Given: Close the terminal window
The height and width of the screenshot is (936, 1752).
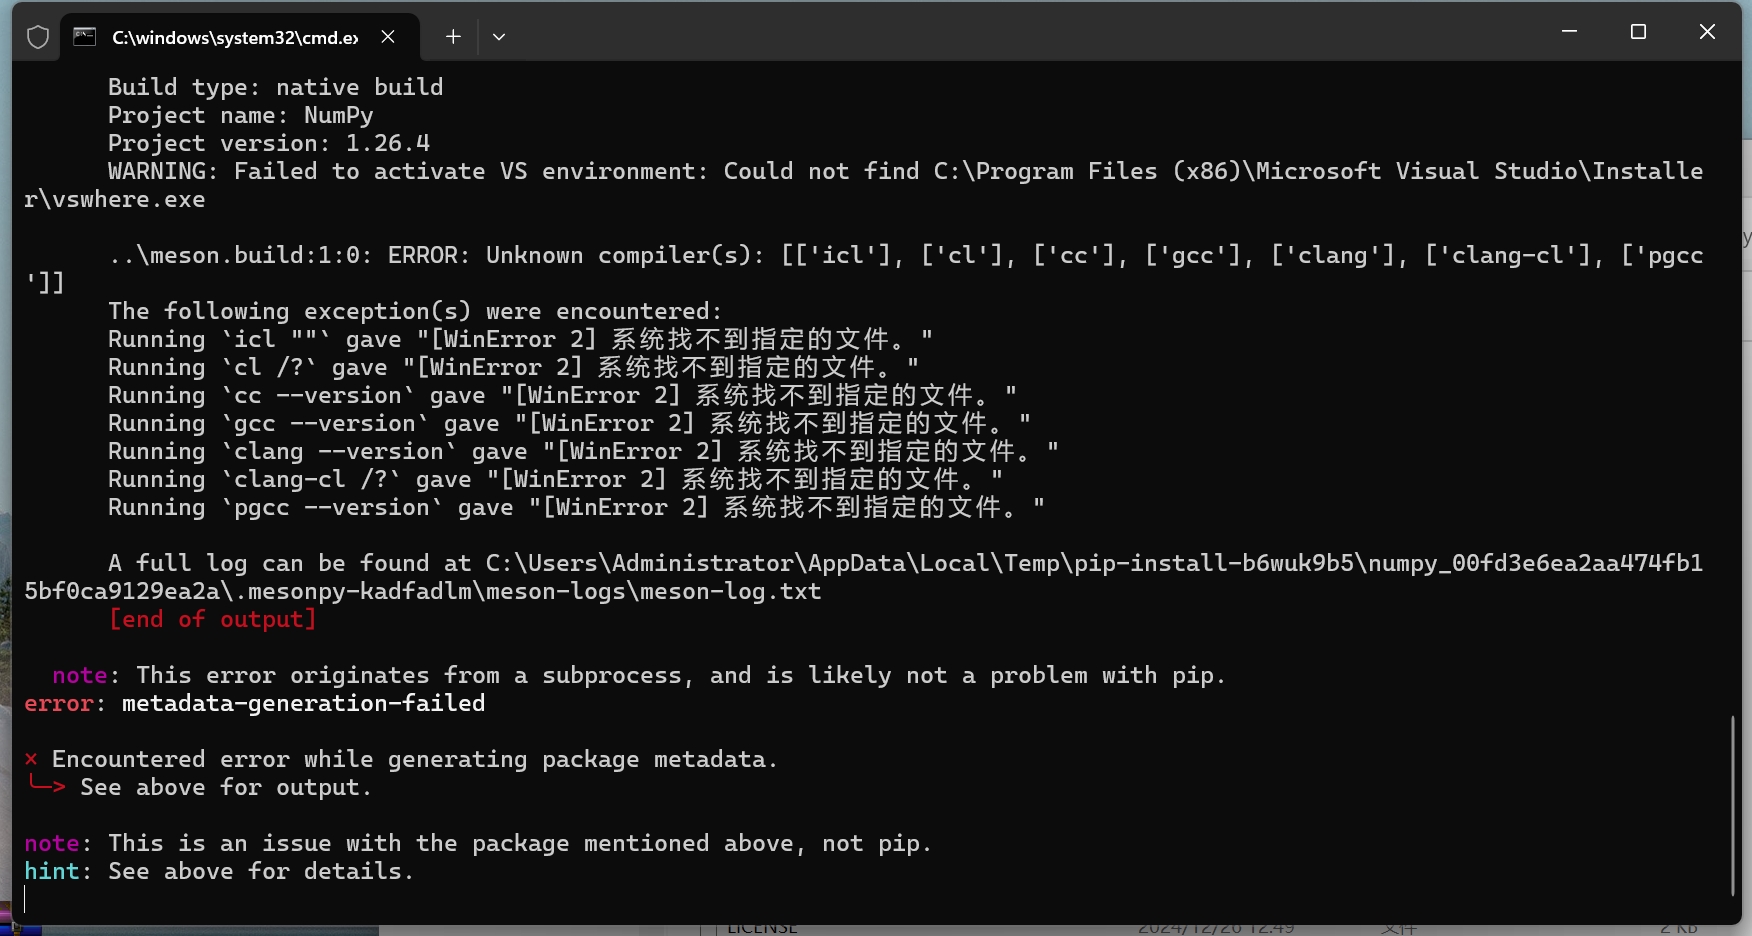Looking at the screenshot, I should 1707,32.
